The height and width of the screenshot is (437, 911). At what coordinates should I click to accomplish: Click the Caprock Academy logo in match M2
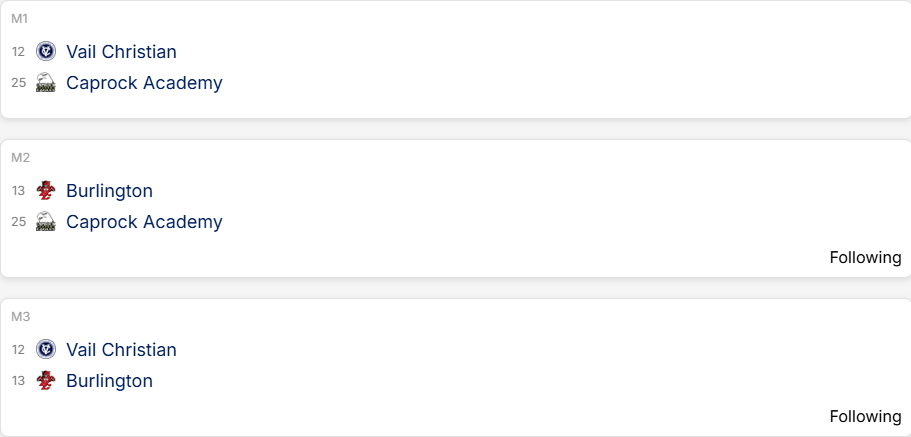pos(45,222)
